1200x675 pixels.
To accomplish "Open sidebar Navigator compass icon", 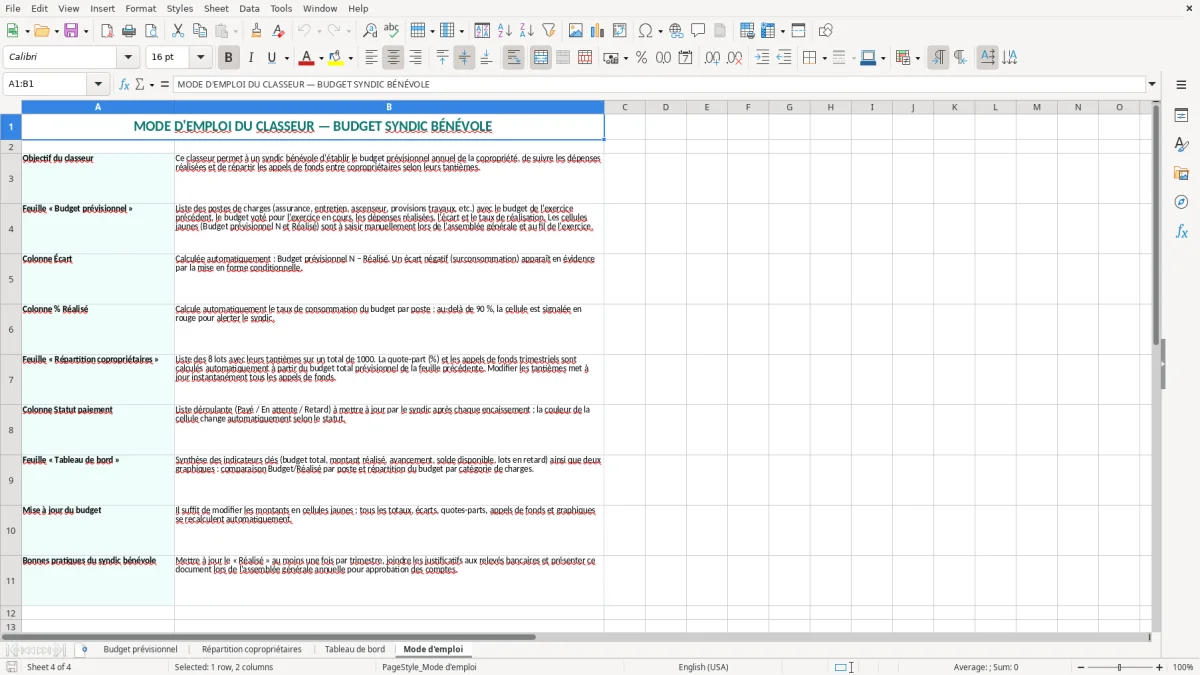I will (x=1181, y=202).
